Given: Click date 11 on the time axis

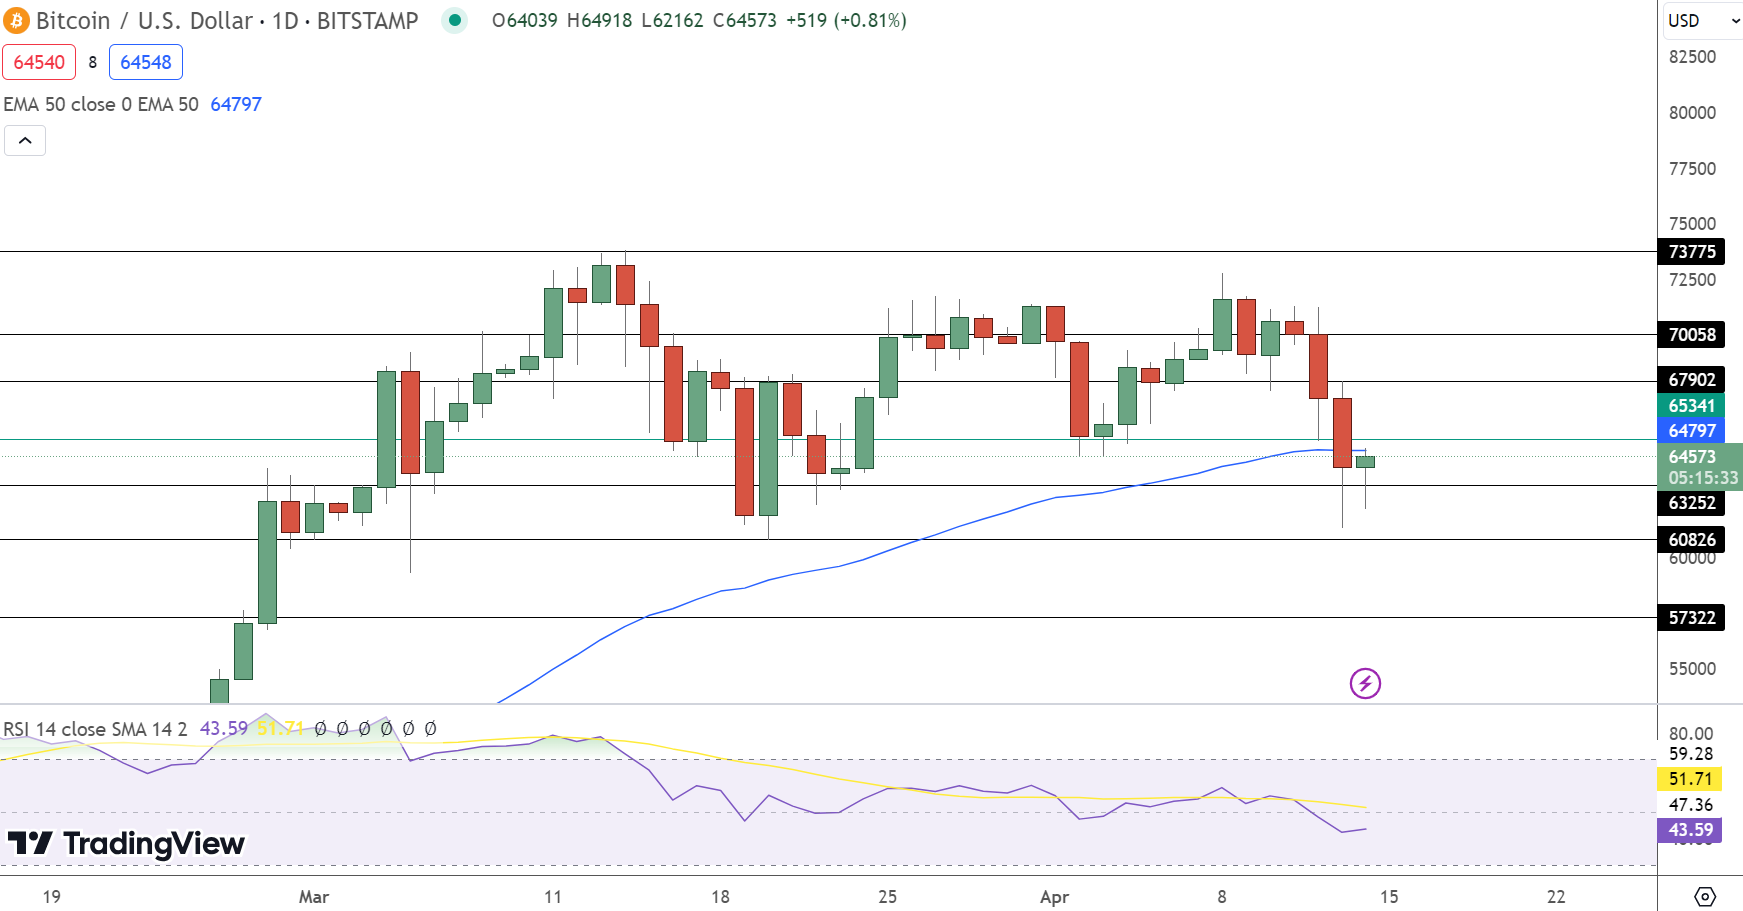Looking at the screenshot, I should [x=553, y=897].
